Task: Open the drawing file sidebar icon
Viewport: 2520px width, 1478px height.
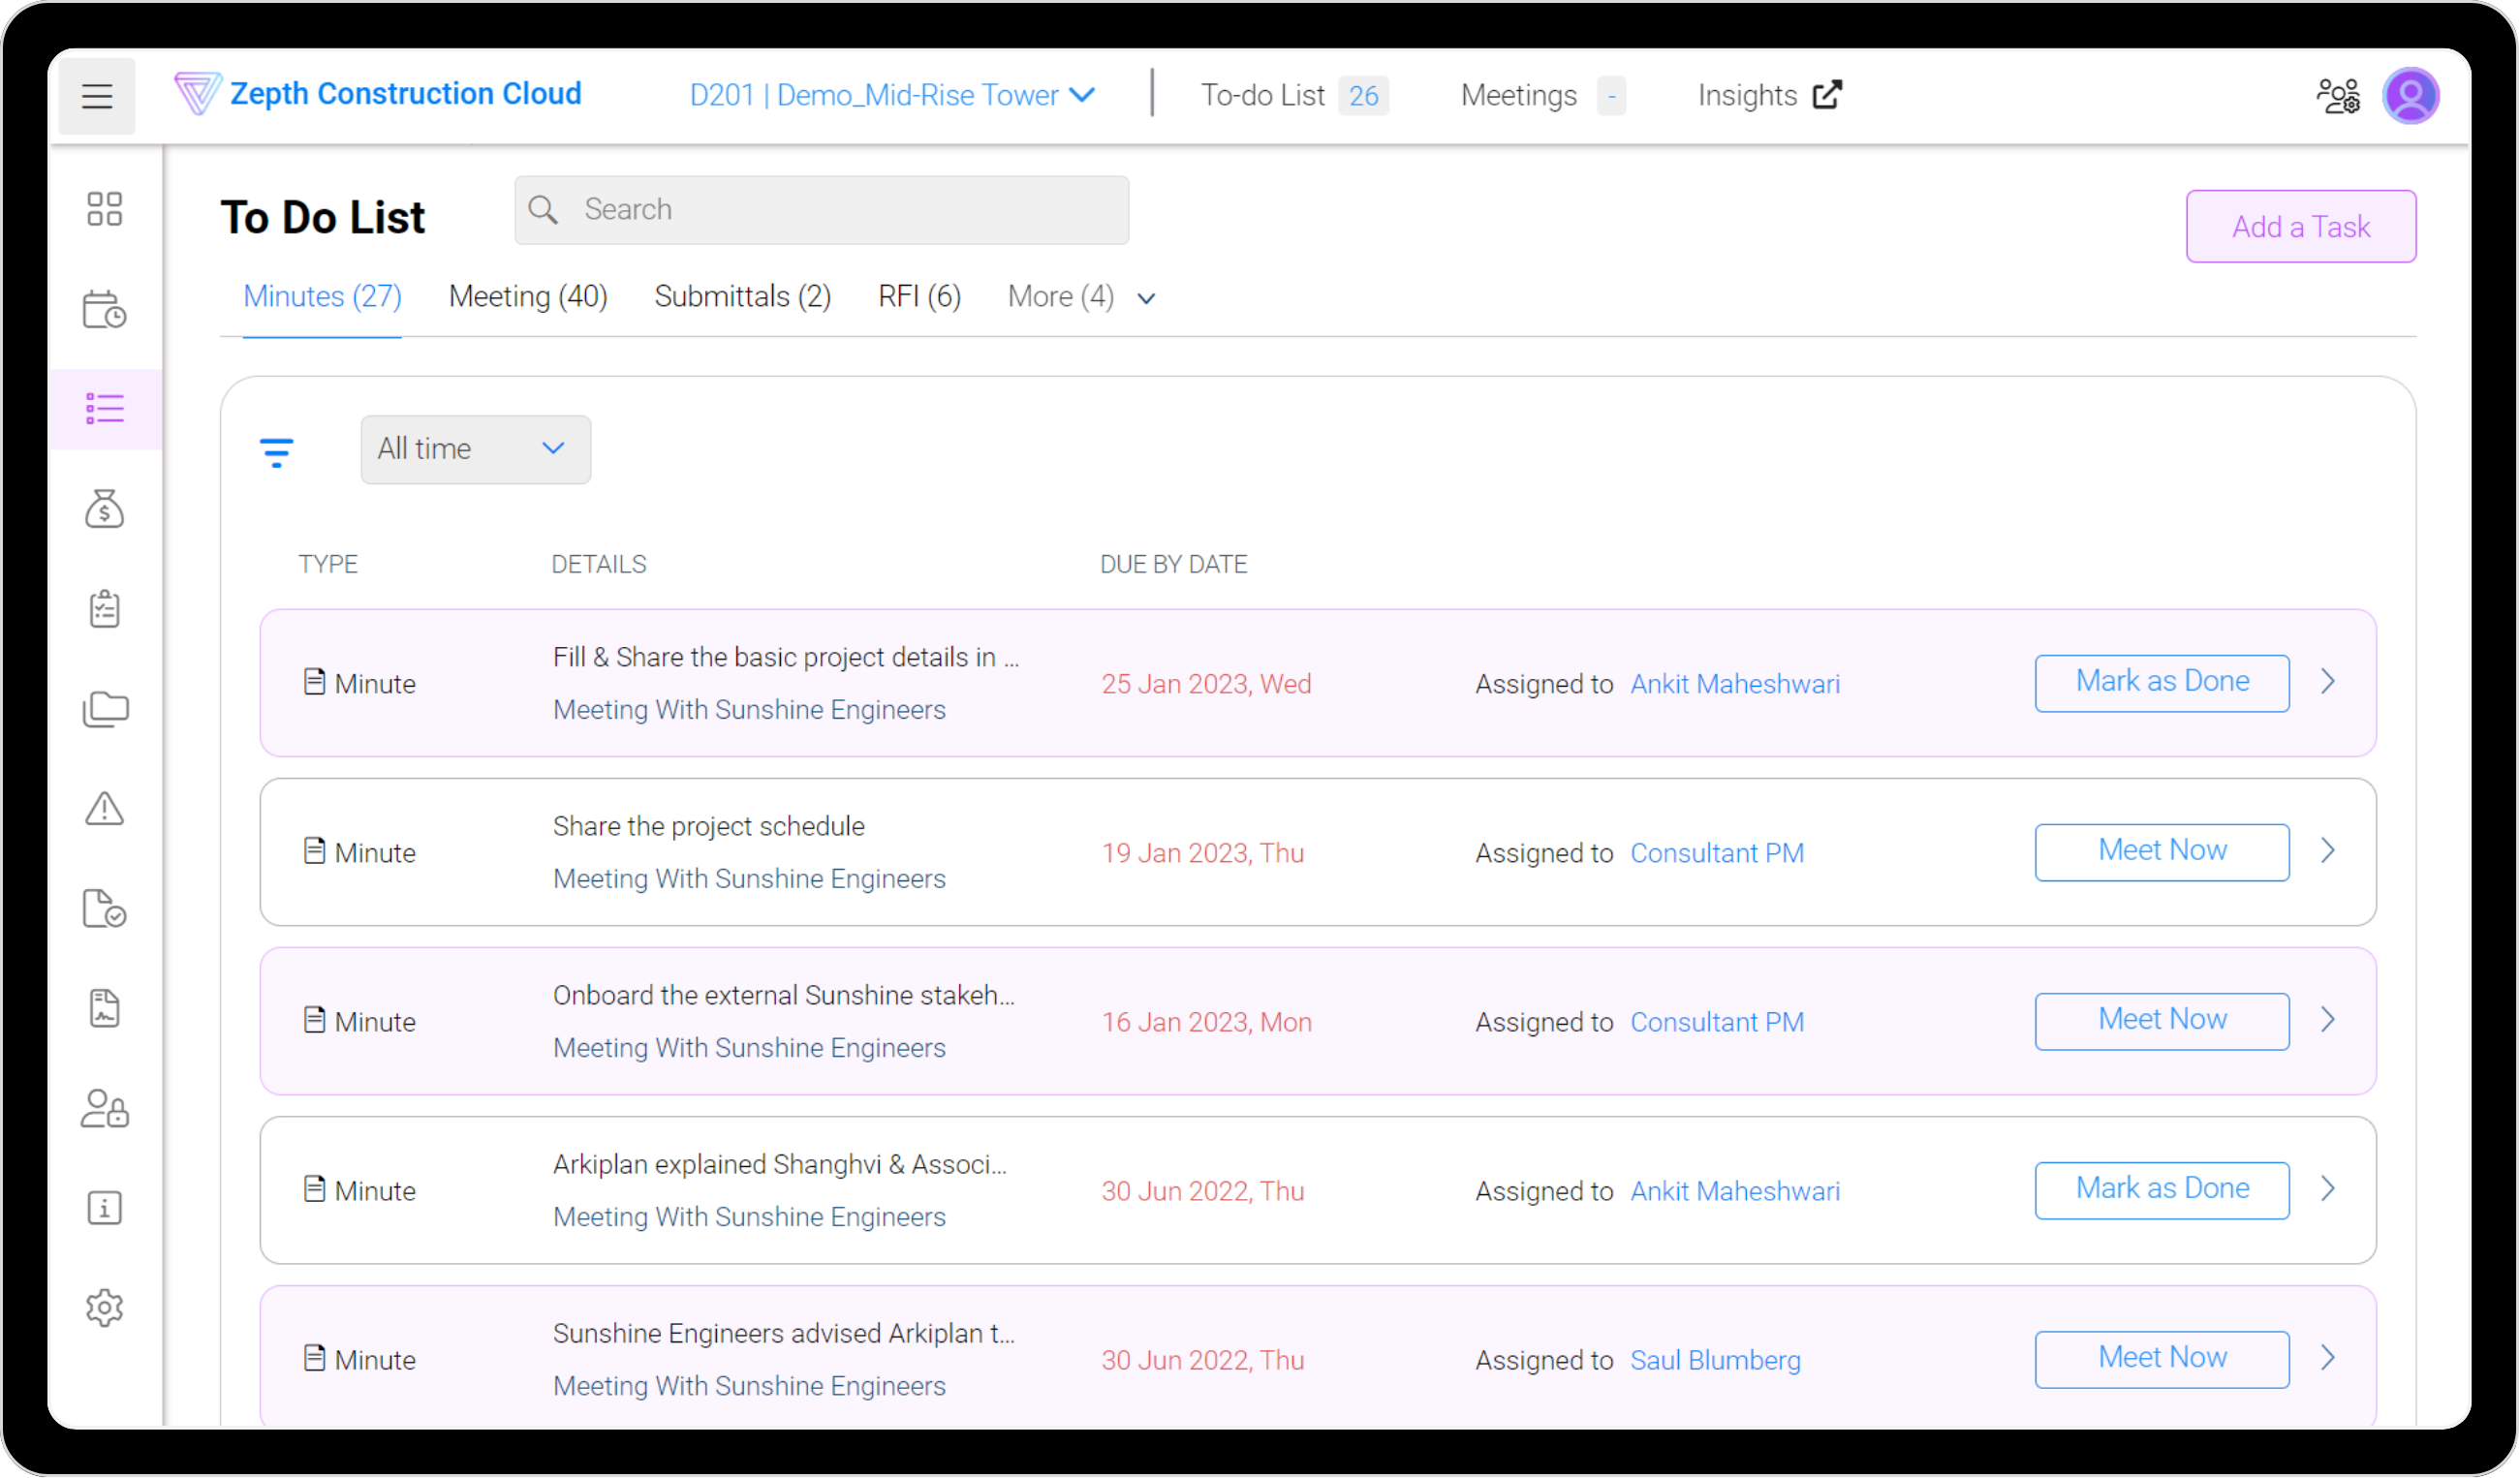Action: pos(104,1009)
